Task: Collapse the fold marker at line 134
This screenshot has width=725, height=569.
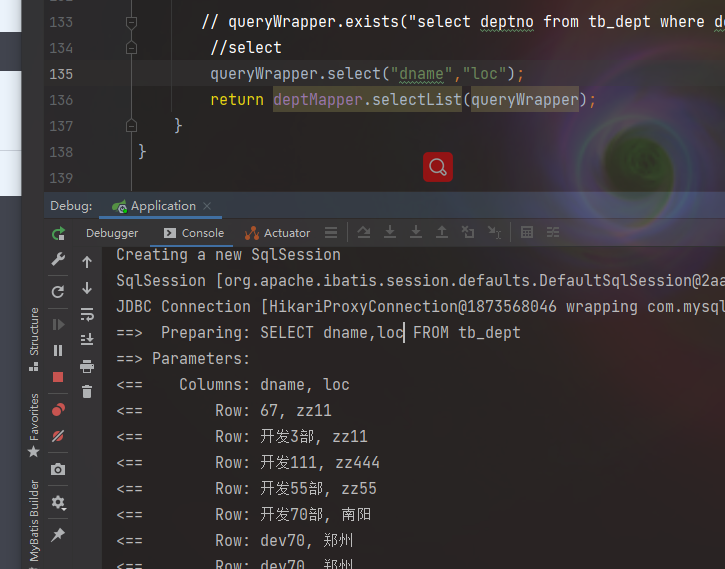Action: [131, 48]
